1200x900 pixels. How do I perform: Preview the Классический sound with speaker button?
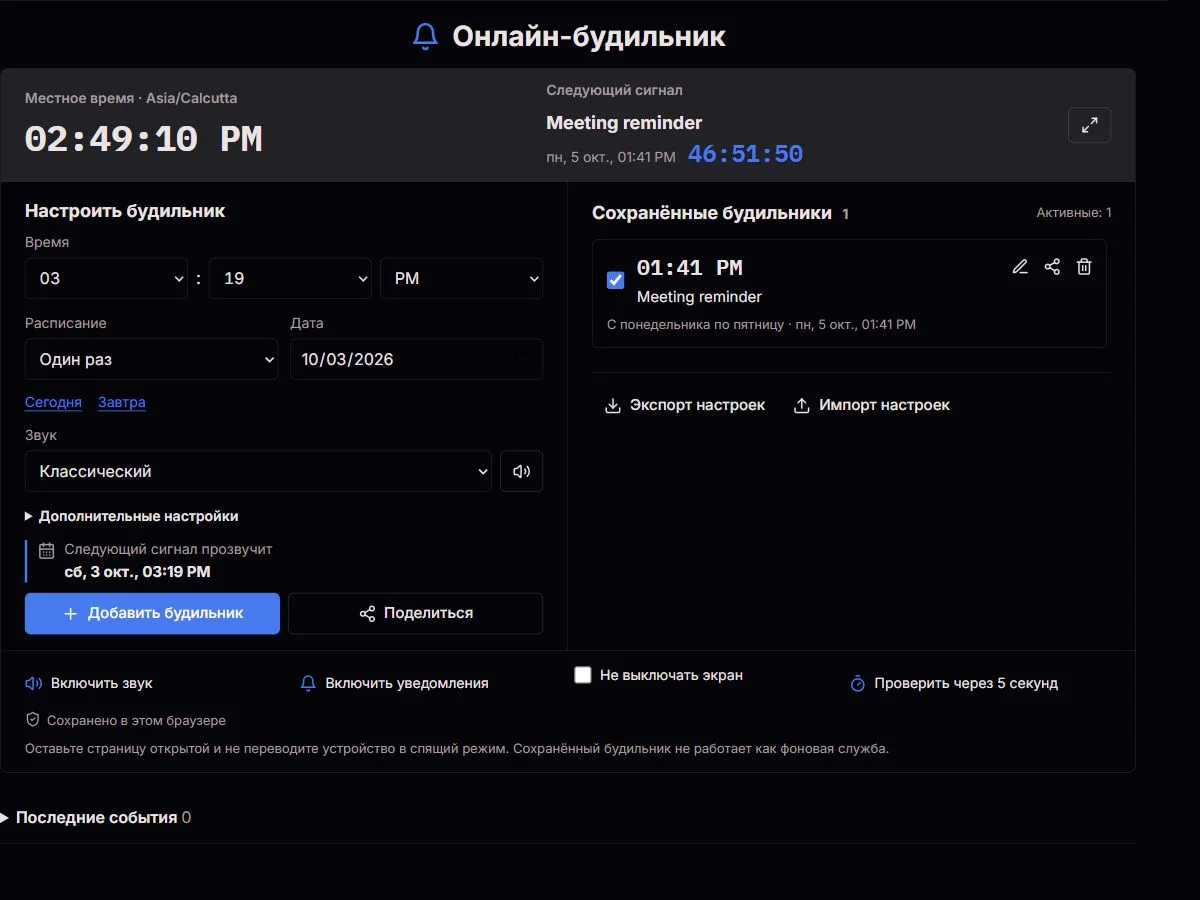coord(521,471)
